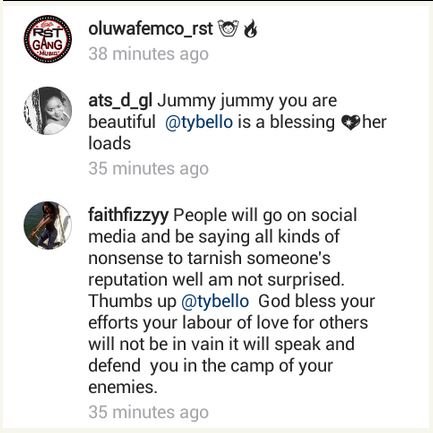Tap the 'Thumbs up' text in the comment
The height and width of the screenshot is (433, 433).
coord(132,301)
